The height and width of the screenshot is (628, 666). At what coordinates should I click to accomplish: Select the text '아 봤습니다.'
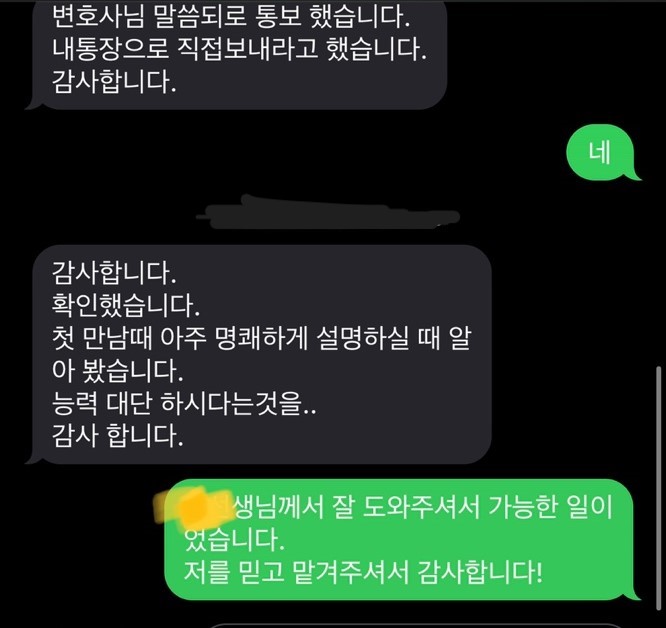point(118,371)
